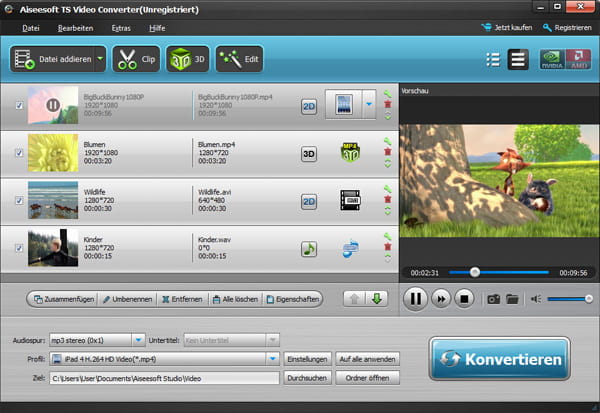Viewport: 600px width, 413px height.
Task: Click MP4 3D profile icon for Blumen
Action: 350,152
